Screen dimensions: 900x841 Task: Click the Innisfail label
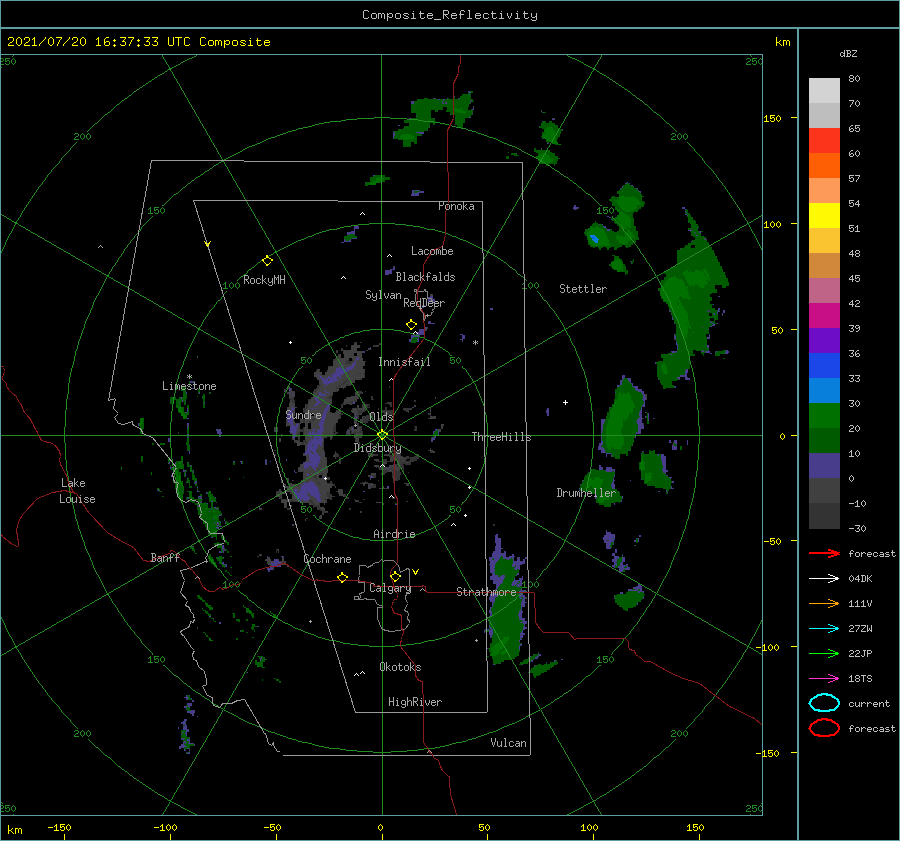(x=404, y=362)
